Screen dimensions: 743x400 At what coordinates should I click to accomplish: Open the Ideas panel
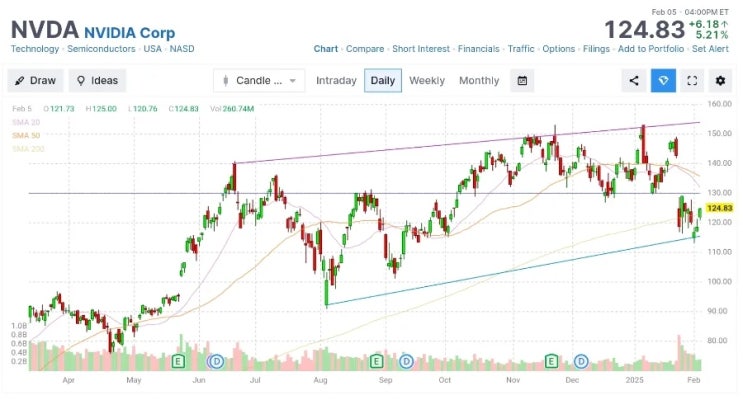pos(97,81)
